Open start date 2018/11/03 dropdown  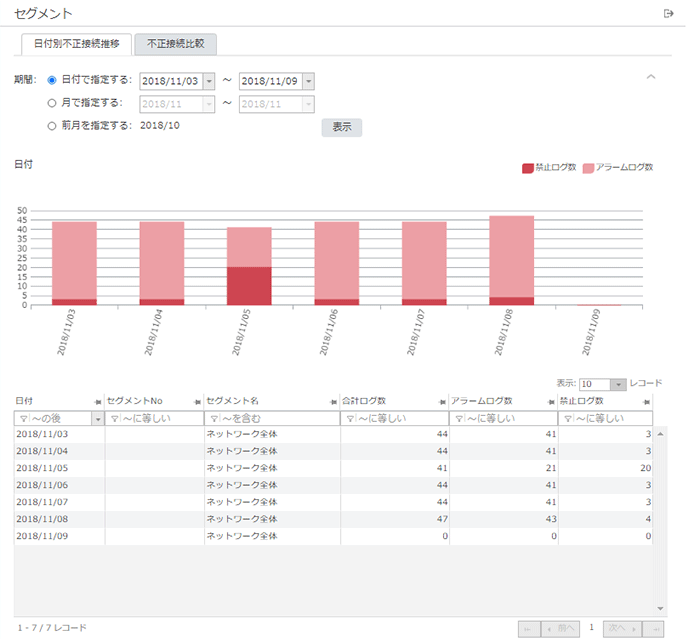click(209, 81)
